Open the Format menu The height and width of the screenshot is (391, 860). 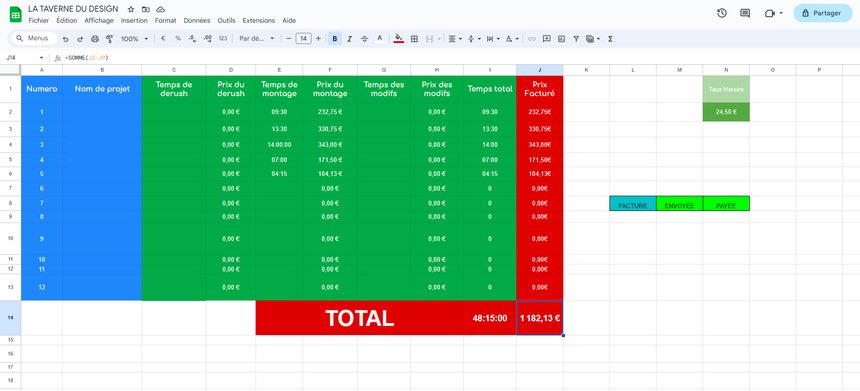pos(166,20)
